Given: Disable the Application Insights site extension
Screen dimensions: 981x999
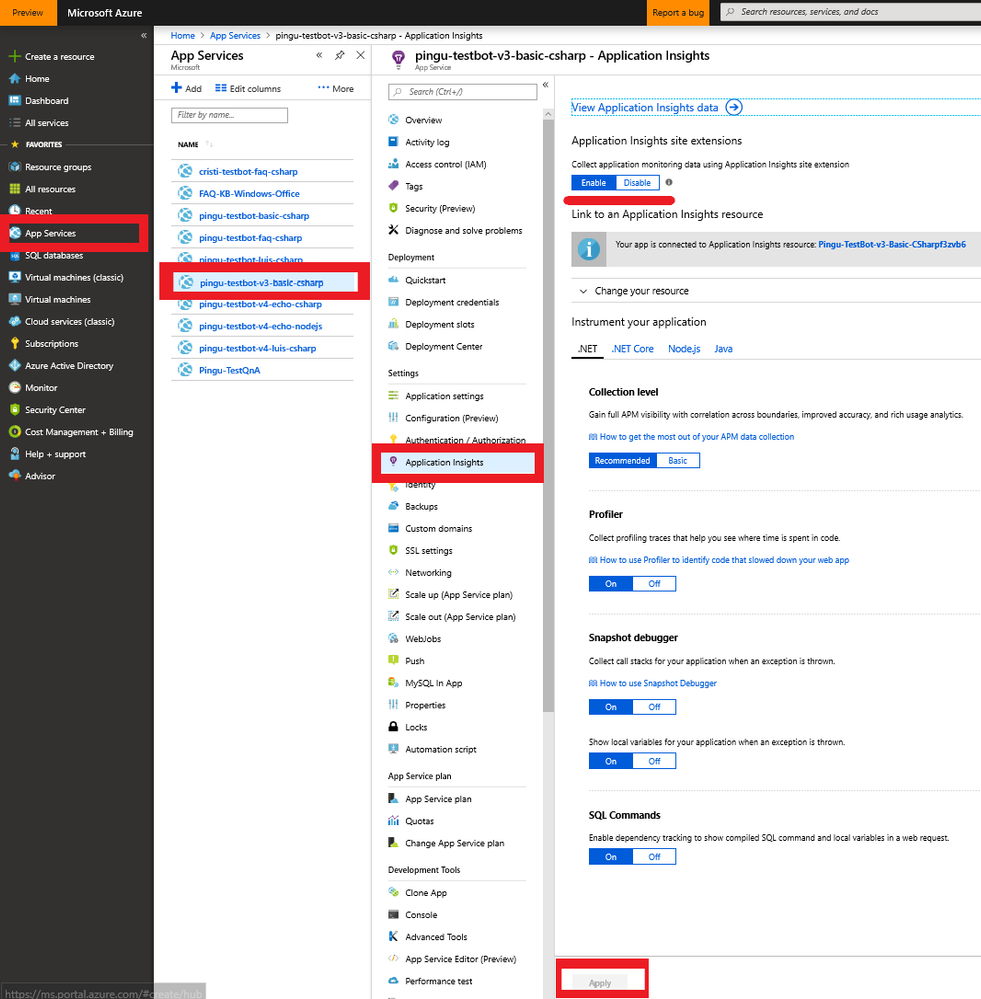Looking at the screenshot, I should point(637,183).
